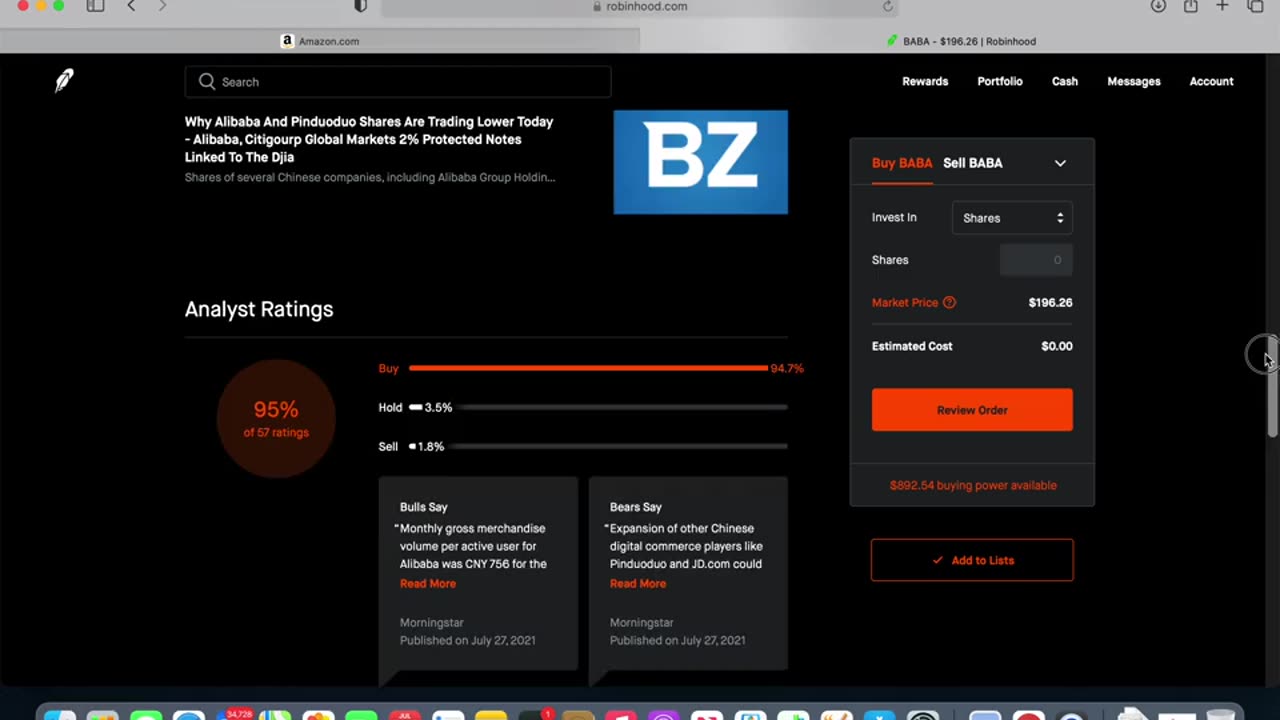Screen dimensions: 1280x720
Task: Toggle the Safari sidebar icon
Action: coord(95,6)
